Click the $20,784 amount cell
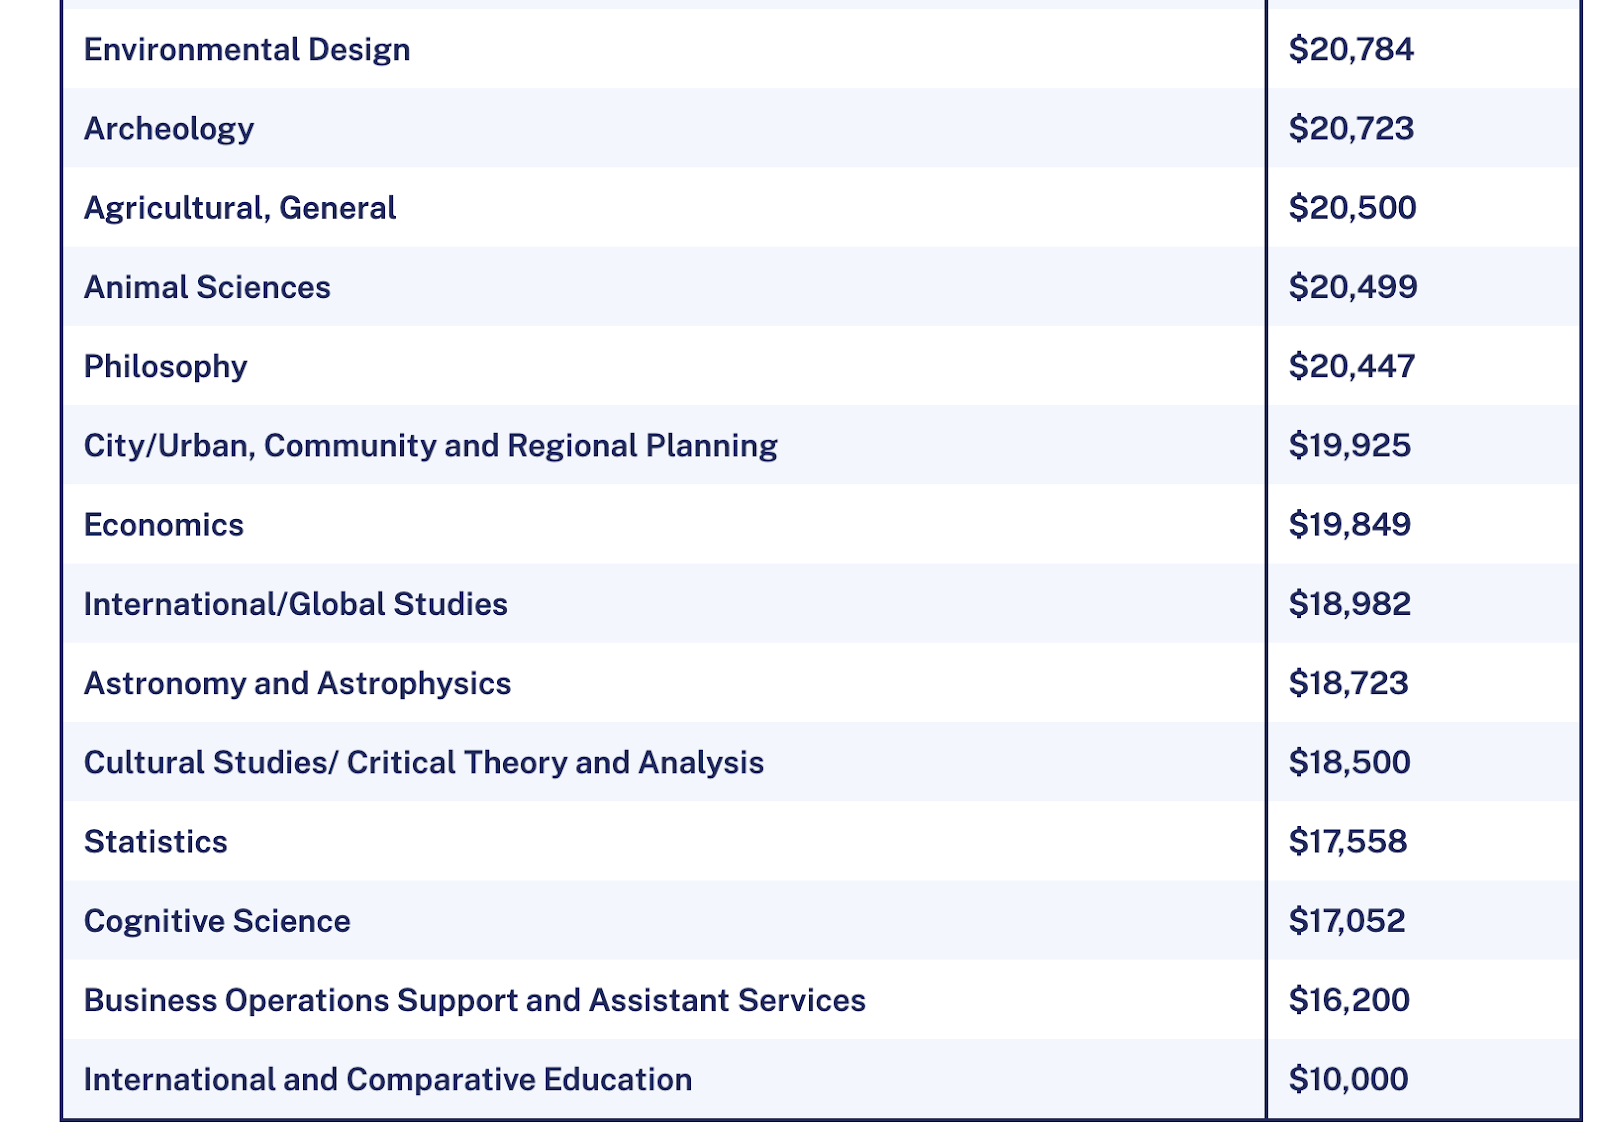 coord(1352,50)
